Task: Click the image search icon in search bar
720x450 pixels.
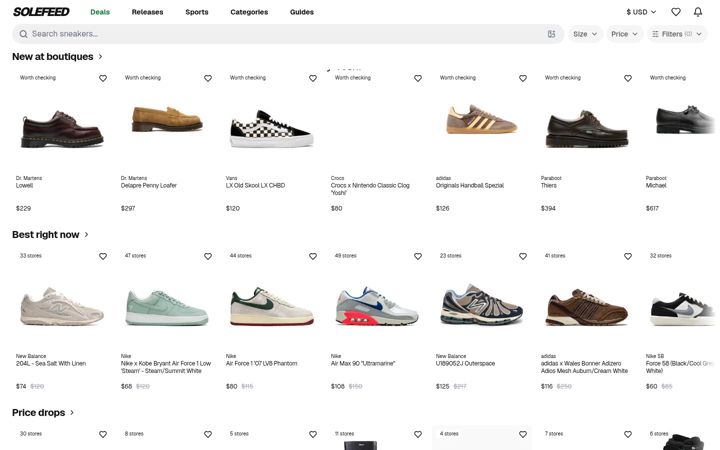Action: click(x=551, y=34)
